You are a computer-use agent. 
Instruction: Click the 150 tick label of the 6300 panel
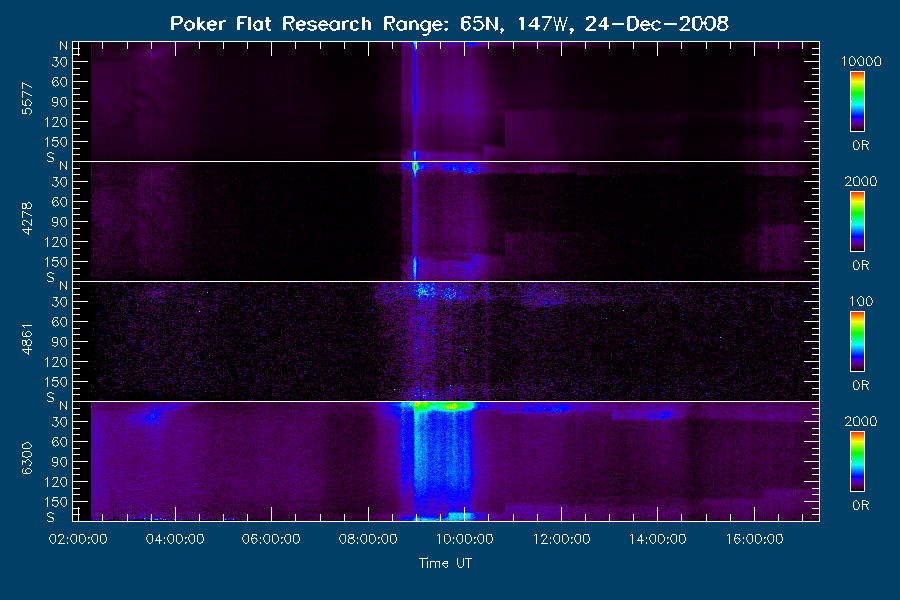56,502
